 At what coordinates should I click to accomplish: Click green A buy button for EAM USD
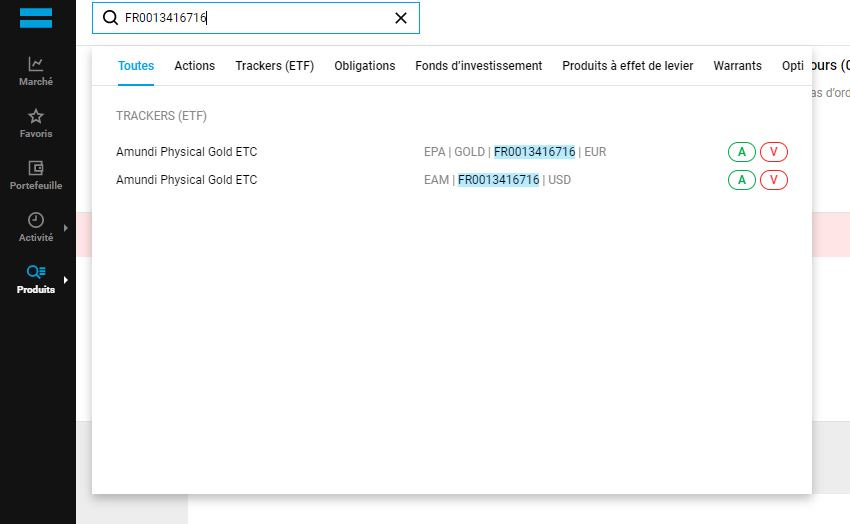point(742,180)
